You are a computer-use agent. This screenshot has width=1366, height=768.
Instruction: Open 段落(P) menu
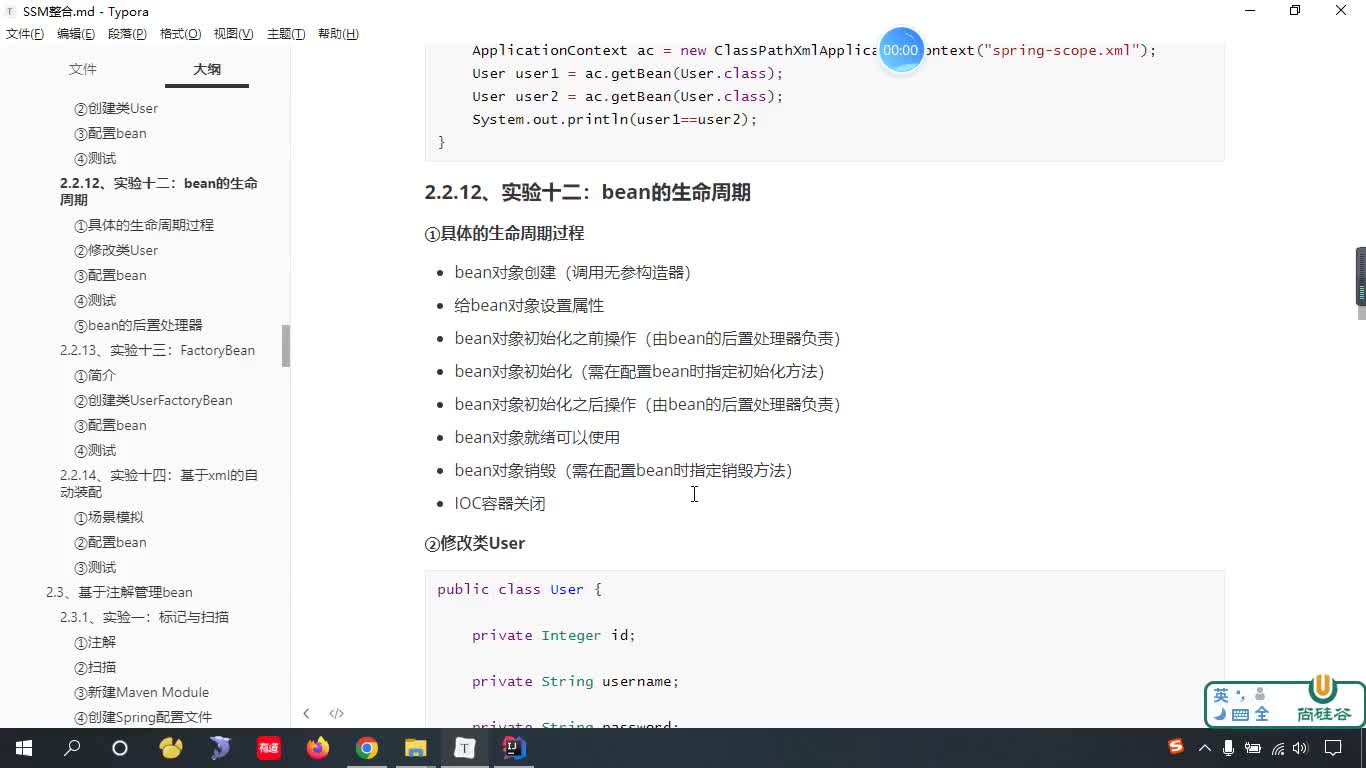[127, 34]
